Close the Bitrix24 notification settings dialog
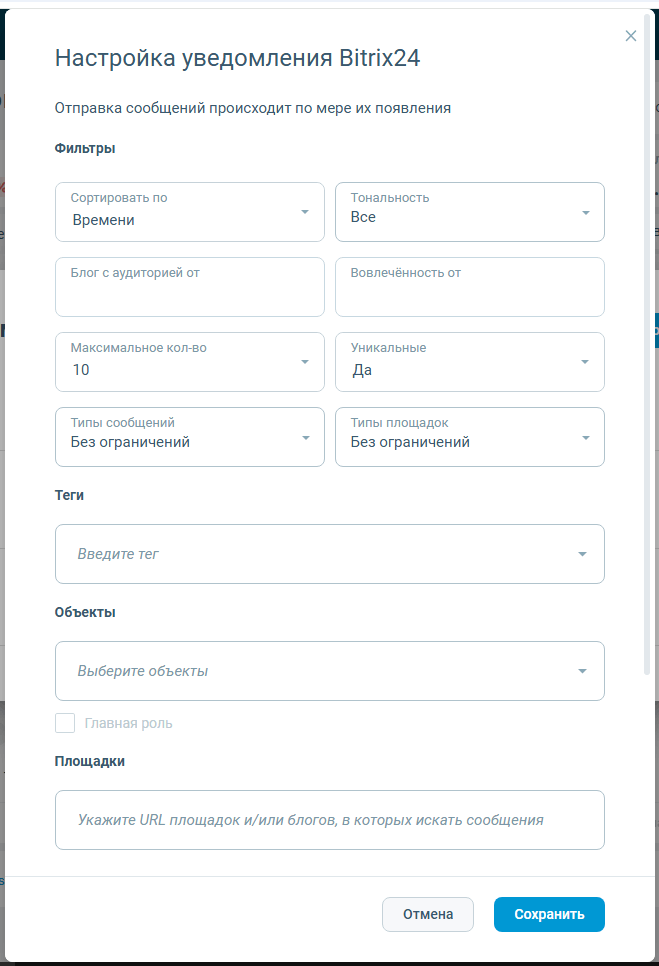 (631, 36)
